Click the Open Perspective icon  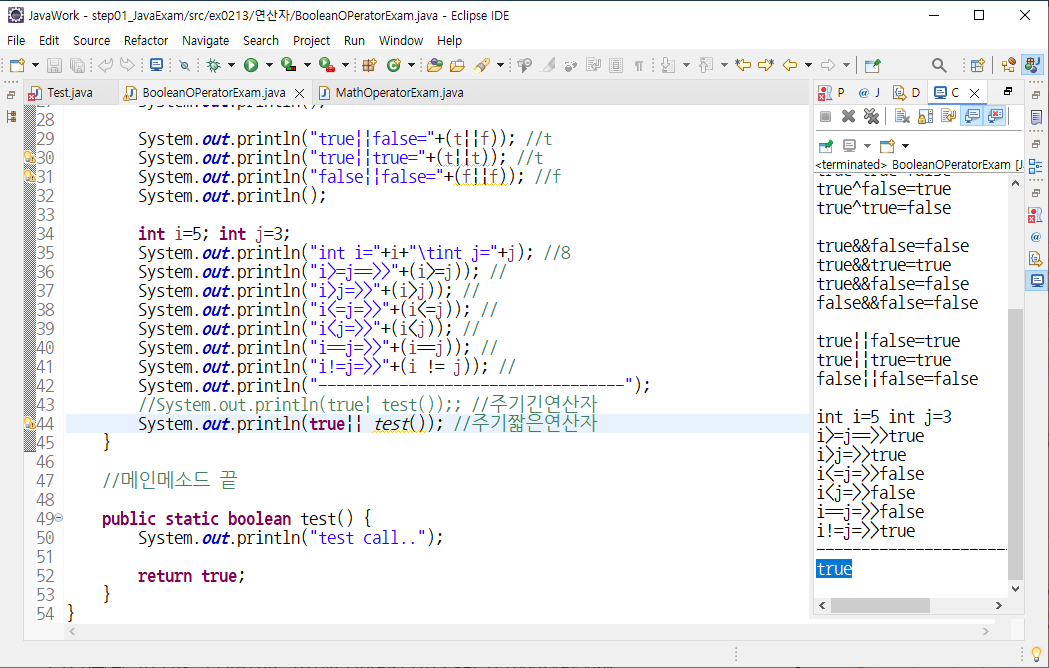[977, 65]
